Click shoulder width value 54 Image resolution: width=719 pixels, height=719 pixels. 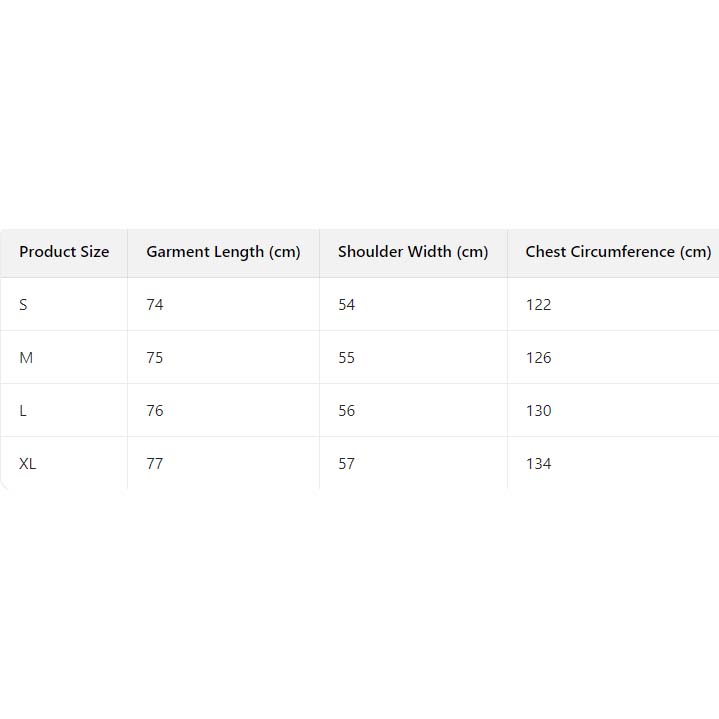347,305
